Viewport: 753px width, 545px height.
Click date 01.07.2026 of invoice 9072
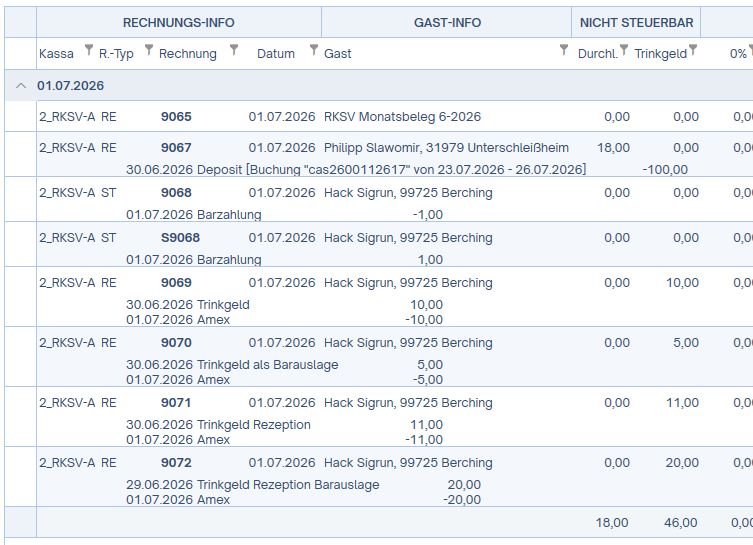282,463
